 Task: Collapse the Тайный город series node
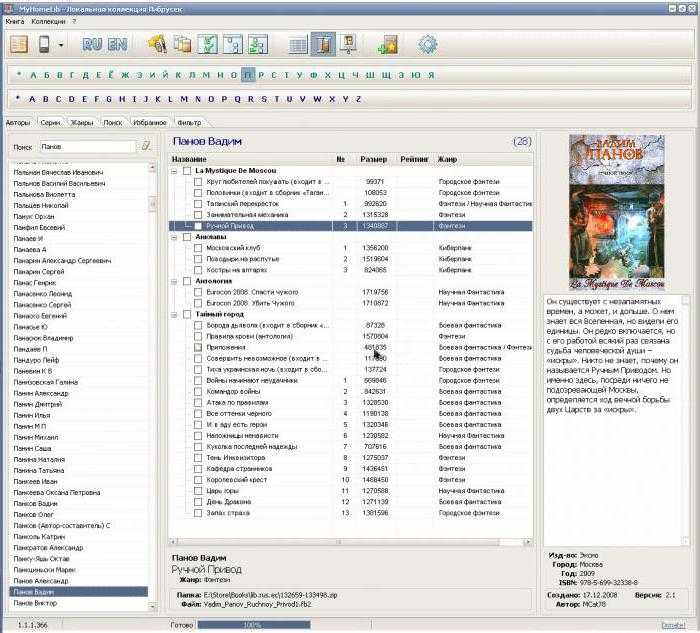pyautogui.click(x=175, y=315)
